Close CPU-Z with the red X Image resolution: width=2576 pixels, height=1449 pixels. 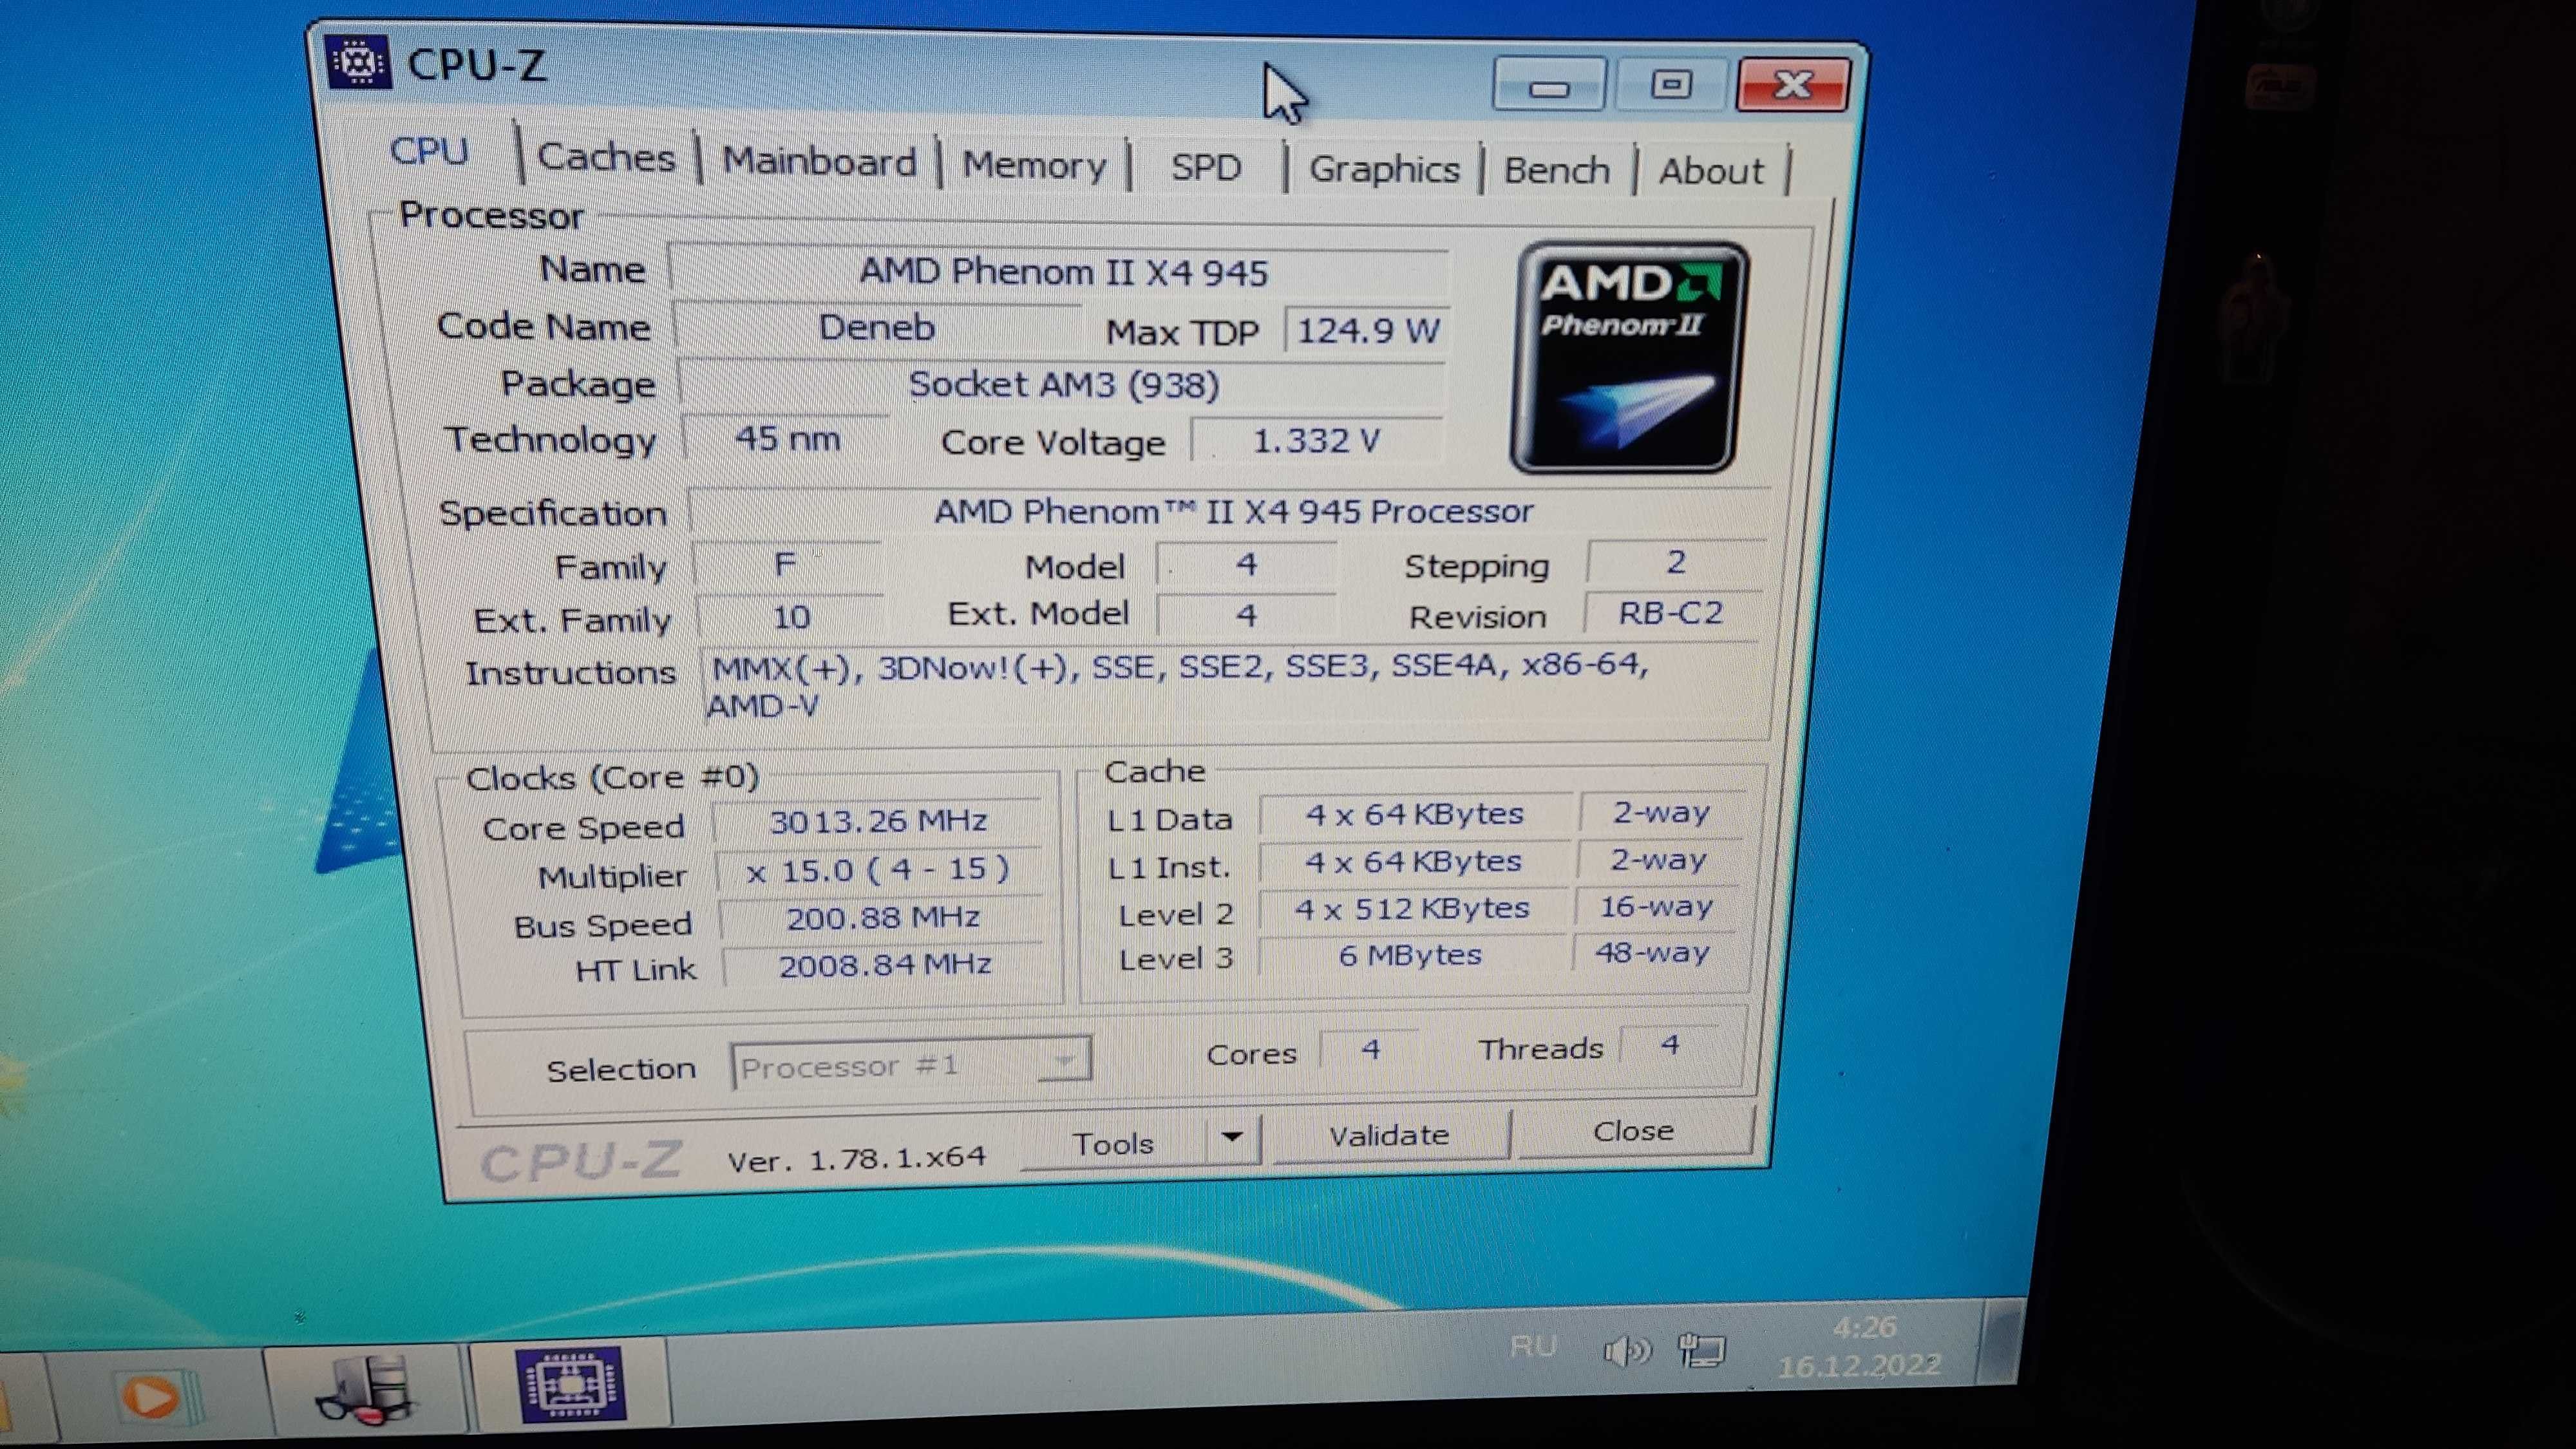coord(1793,84)
